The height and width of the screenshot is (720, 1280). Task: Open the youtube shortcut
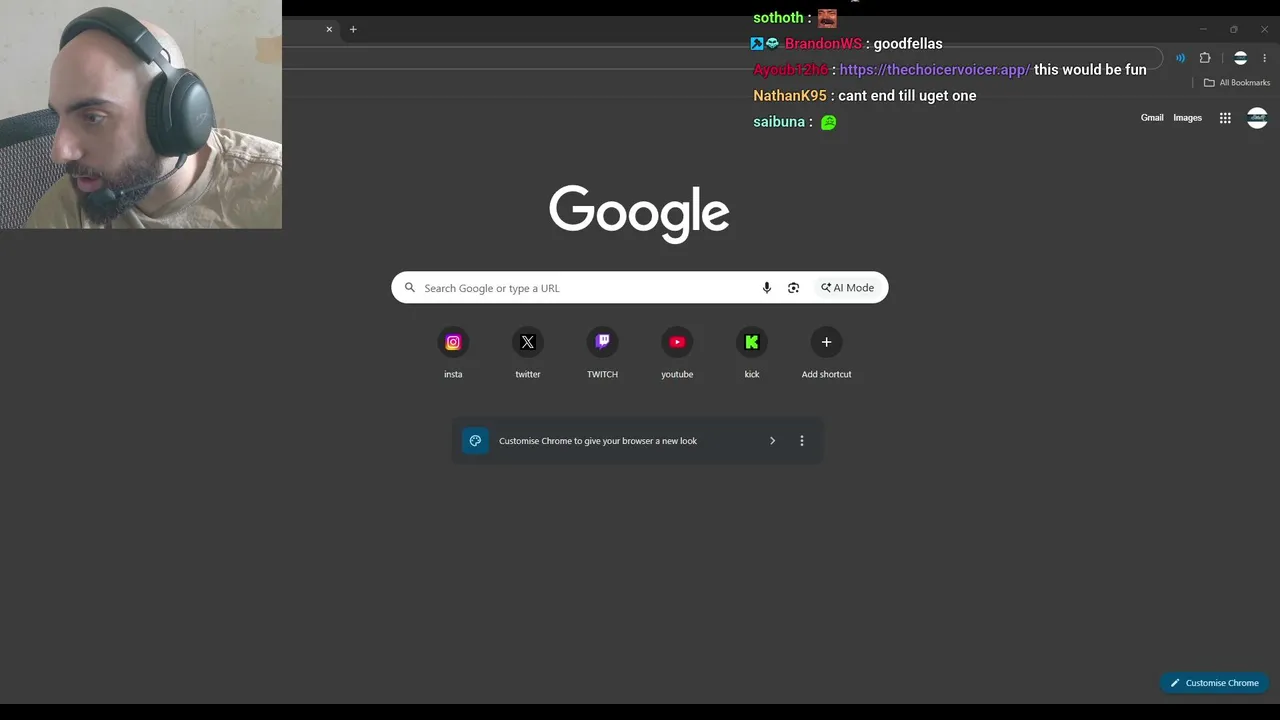coord(677,353)
